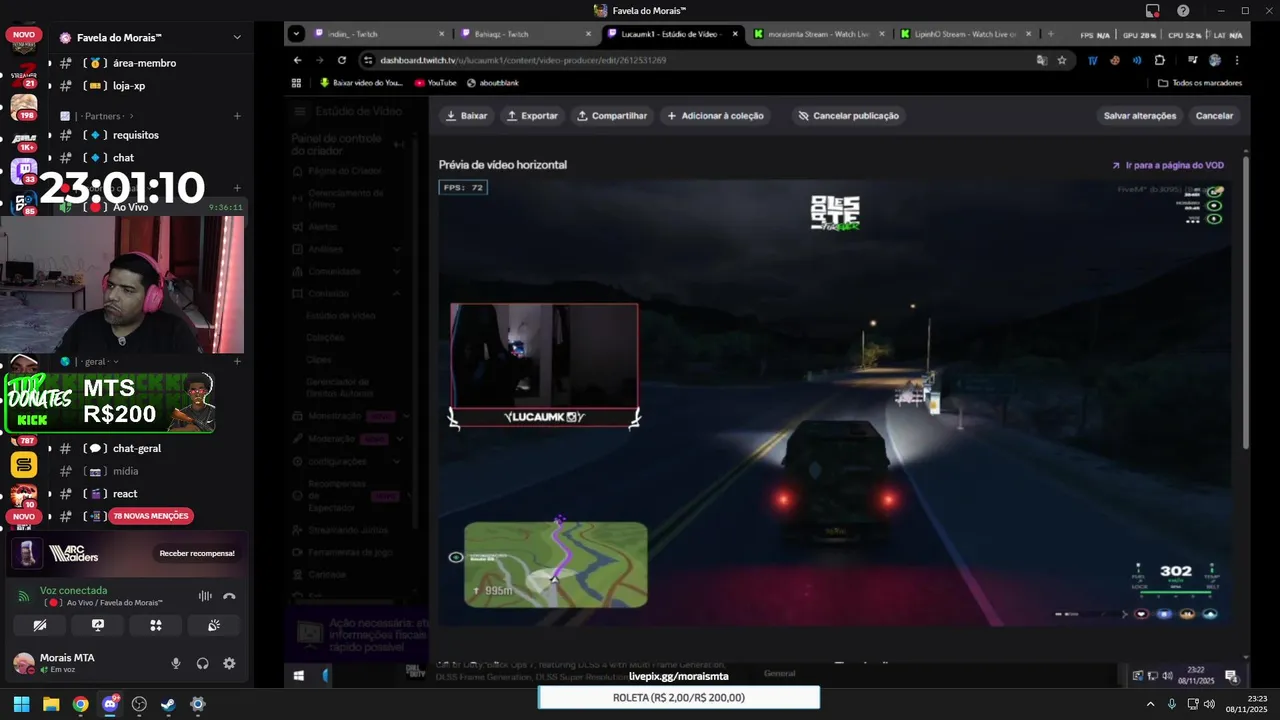Open browser tab search dropdown
The image size is (1280, 720).
pyautogui.click(x=296, y=34)
